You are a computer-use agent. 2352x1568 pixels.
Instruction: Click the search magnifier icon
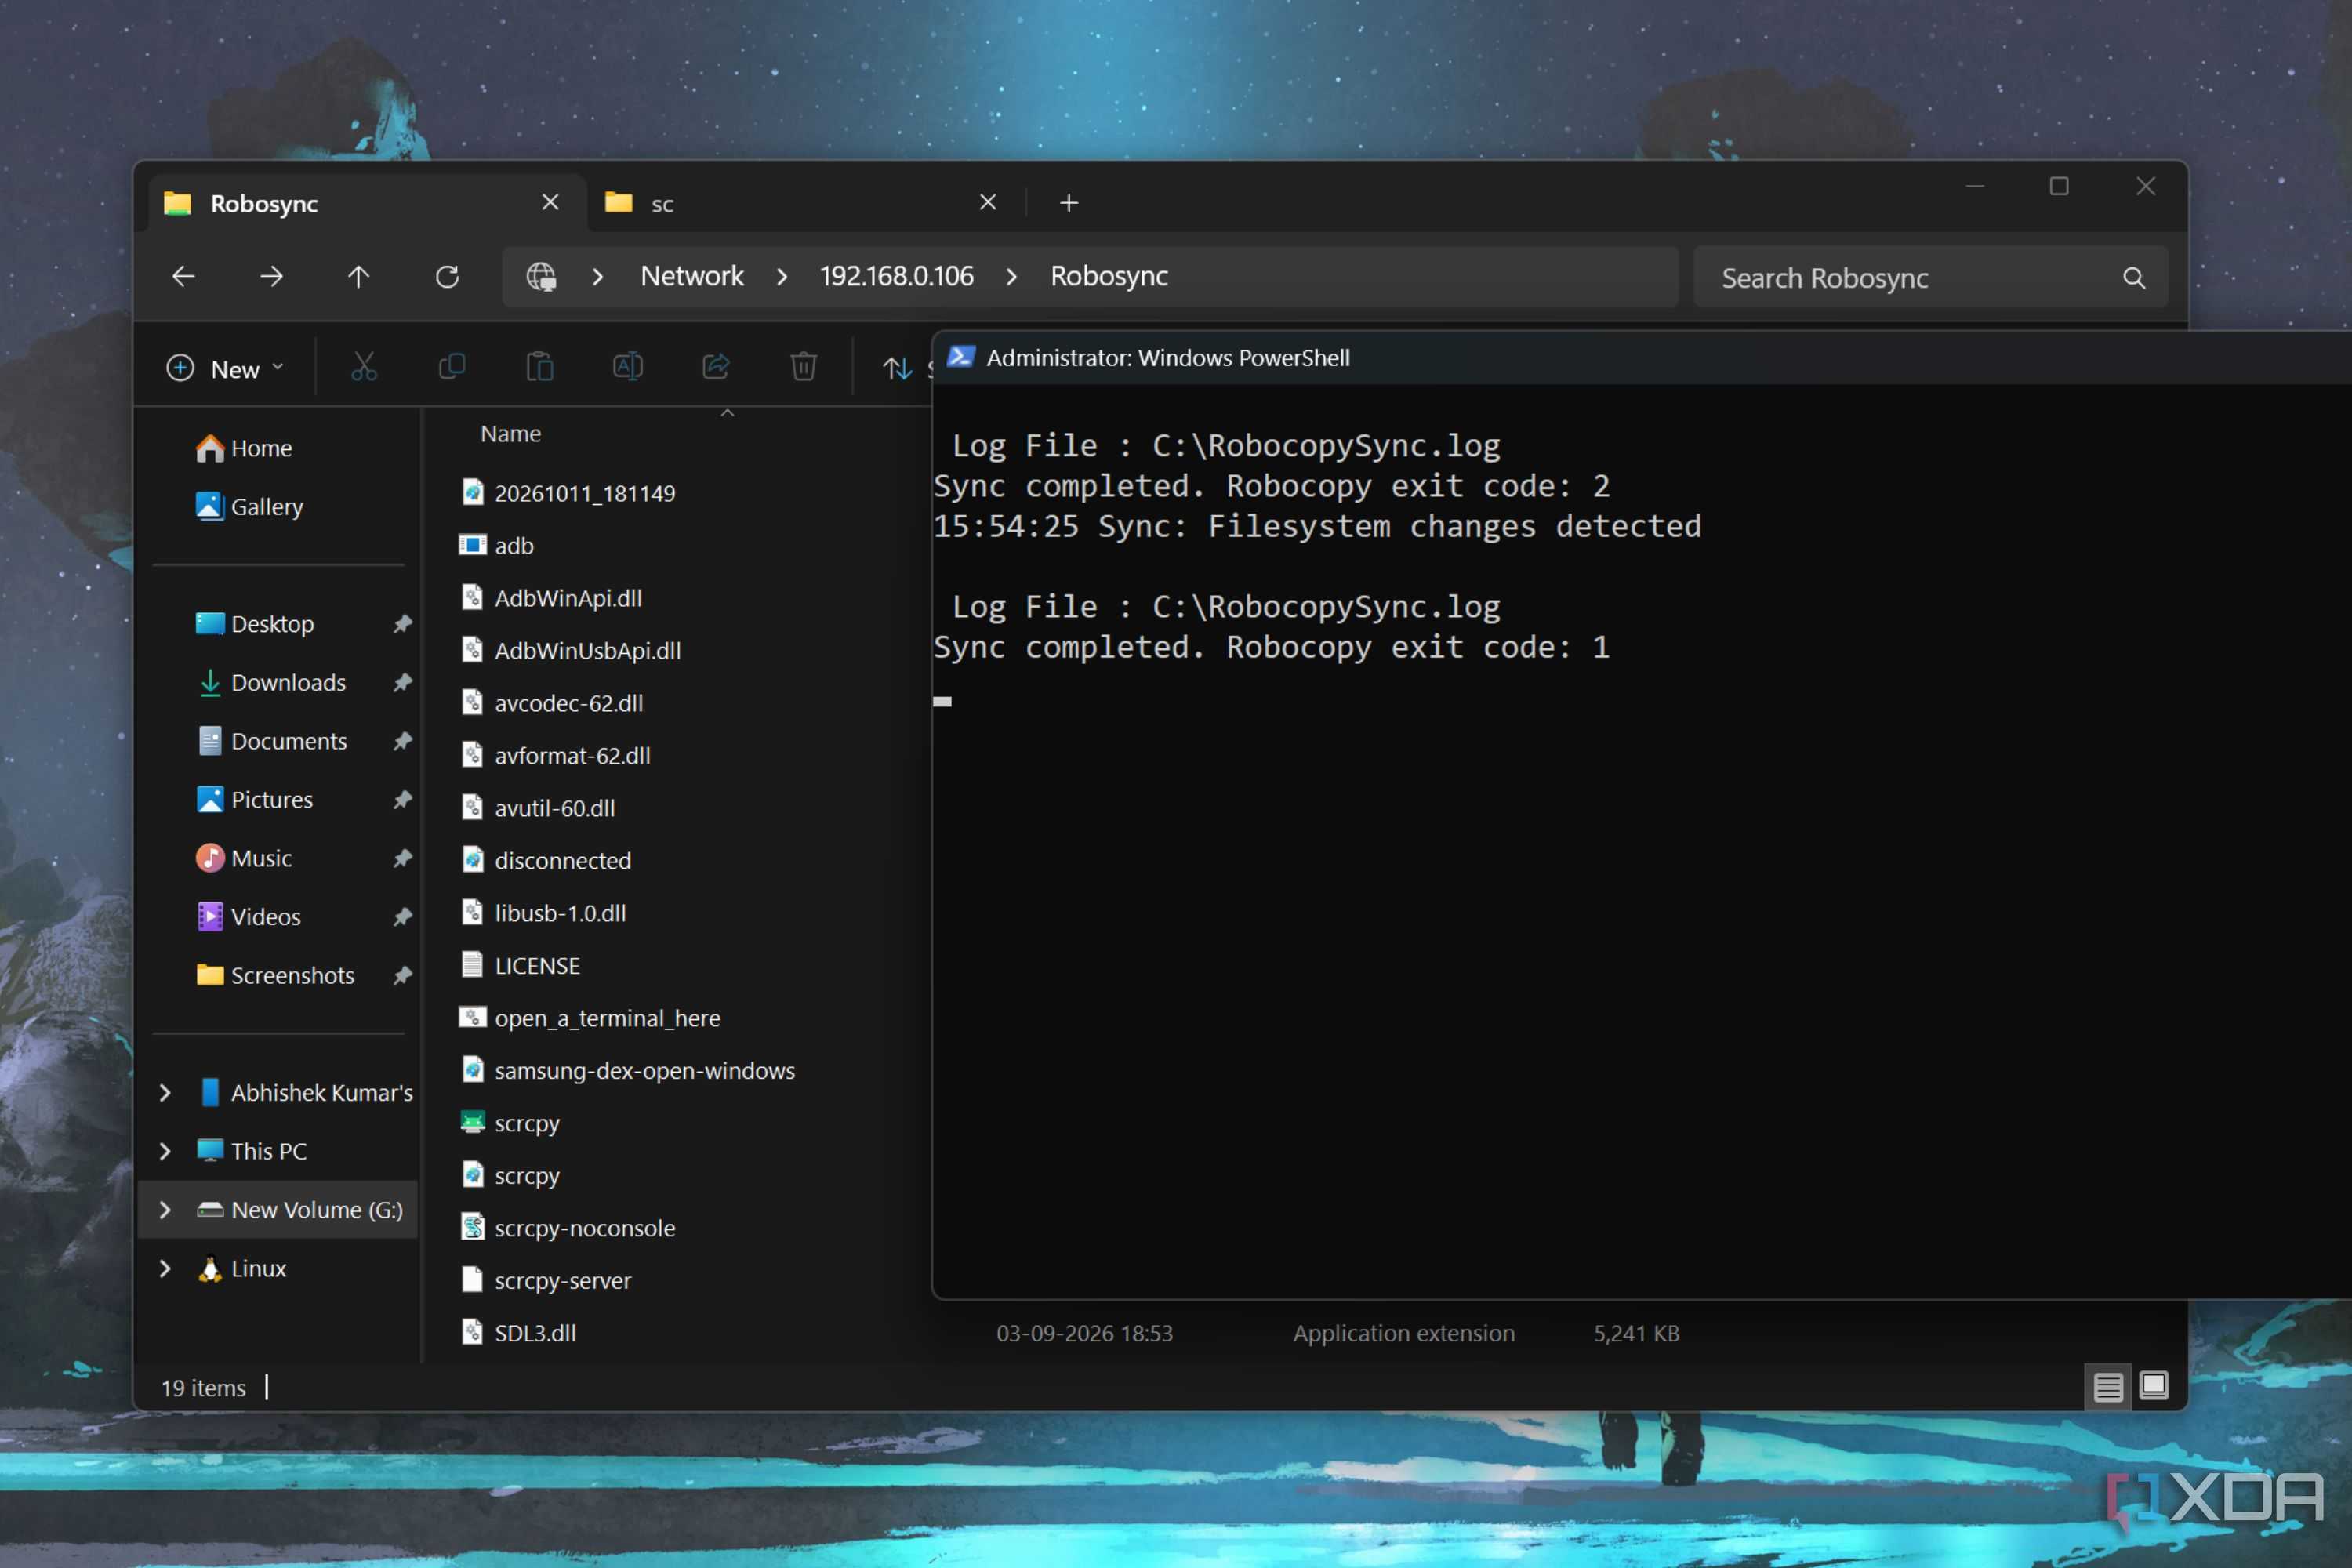tap(2134, 278)
